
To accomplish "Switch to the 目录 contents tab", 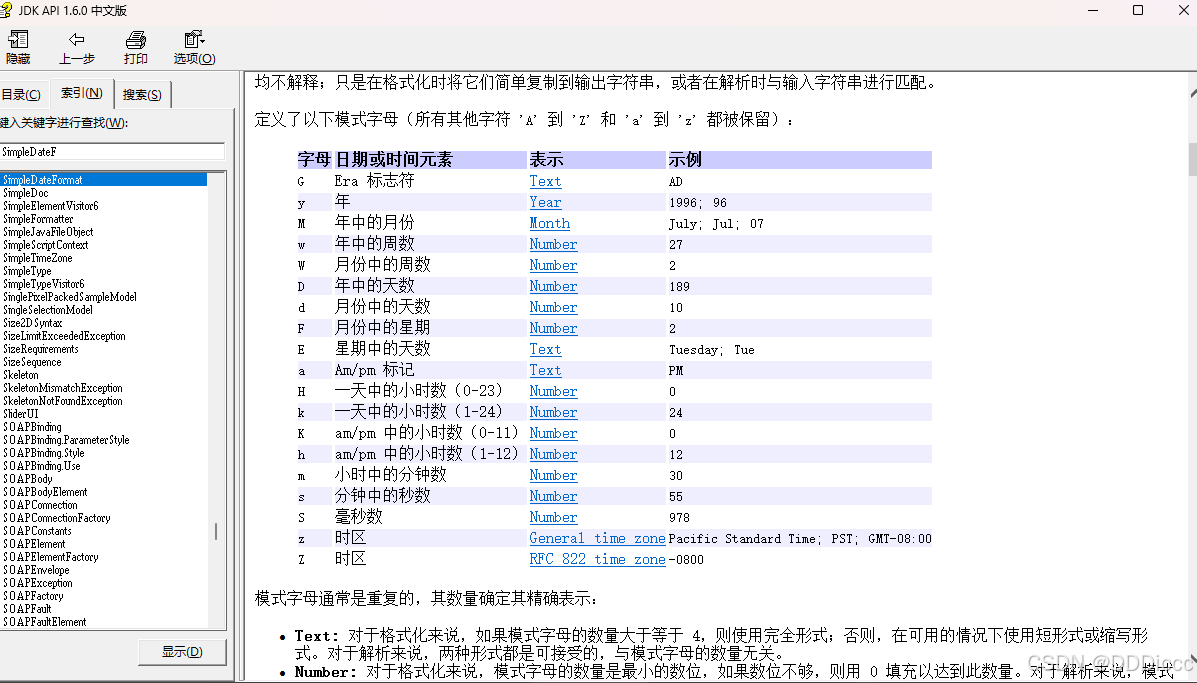I will point(22,93).
